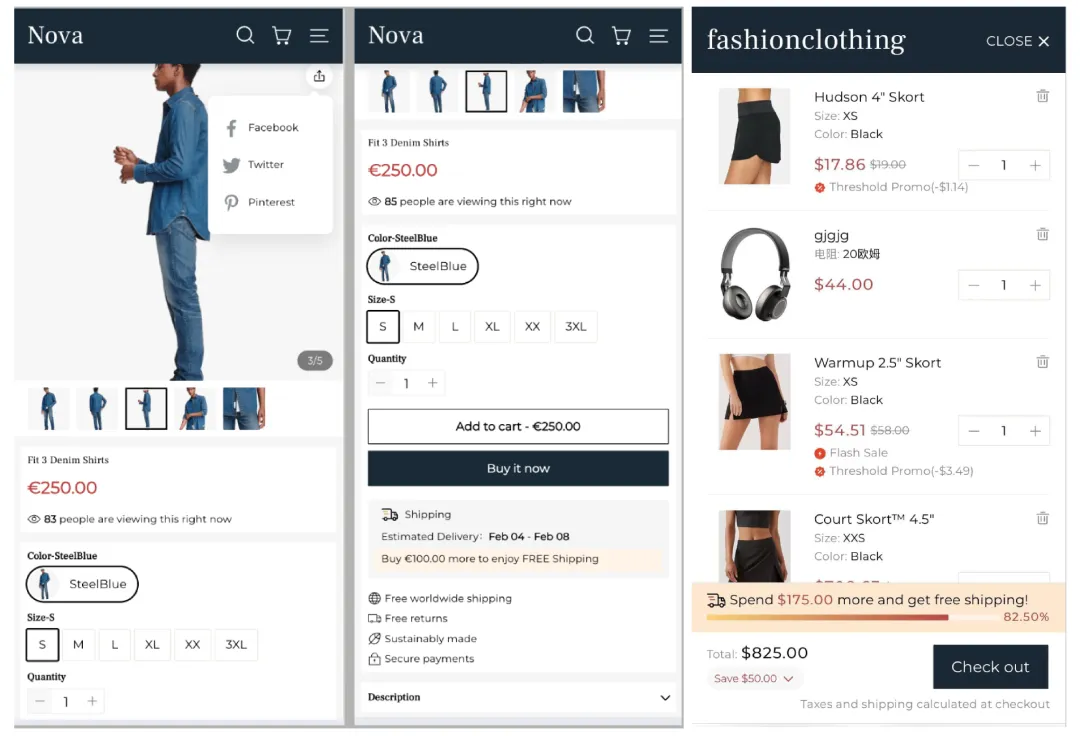Click the Pinterest share icon
The width and height of the screenshot is (1080, 736).
point(231,202)
